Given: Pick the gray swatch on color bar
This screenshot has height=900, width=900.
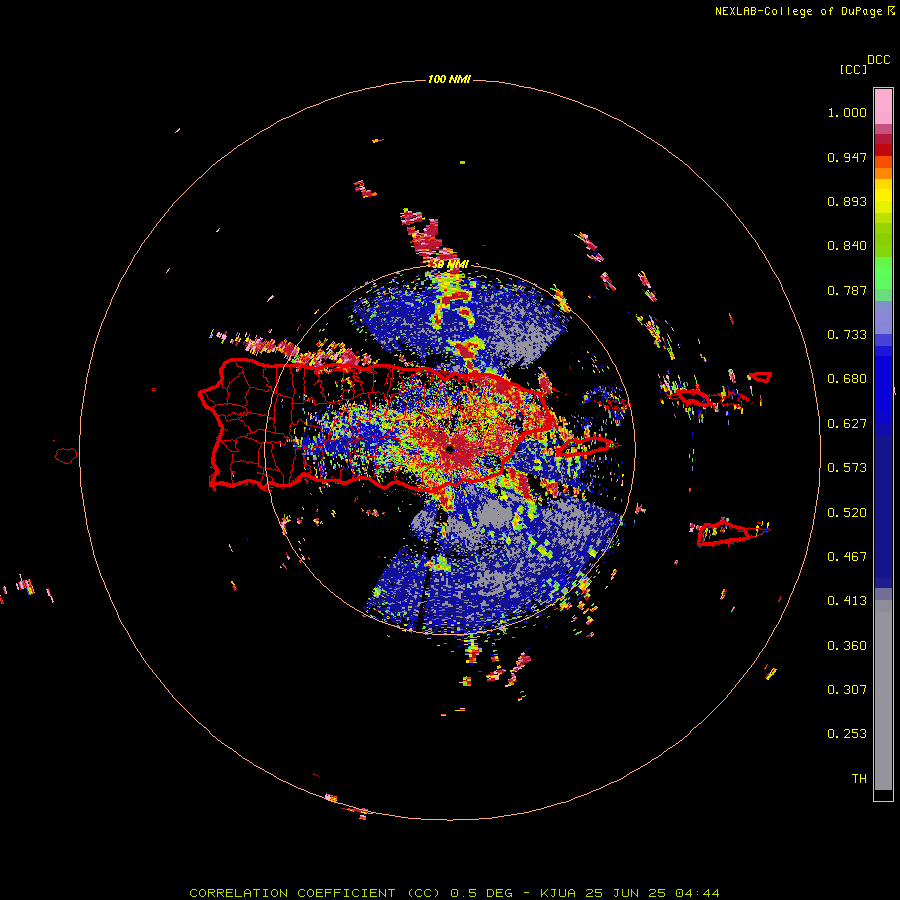Looking at the screenshot, I should click(883, 695).
